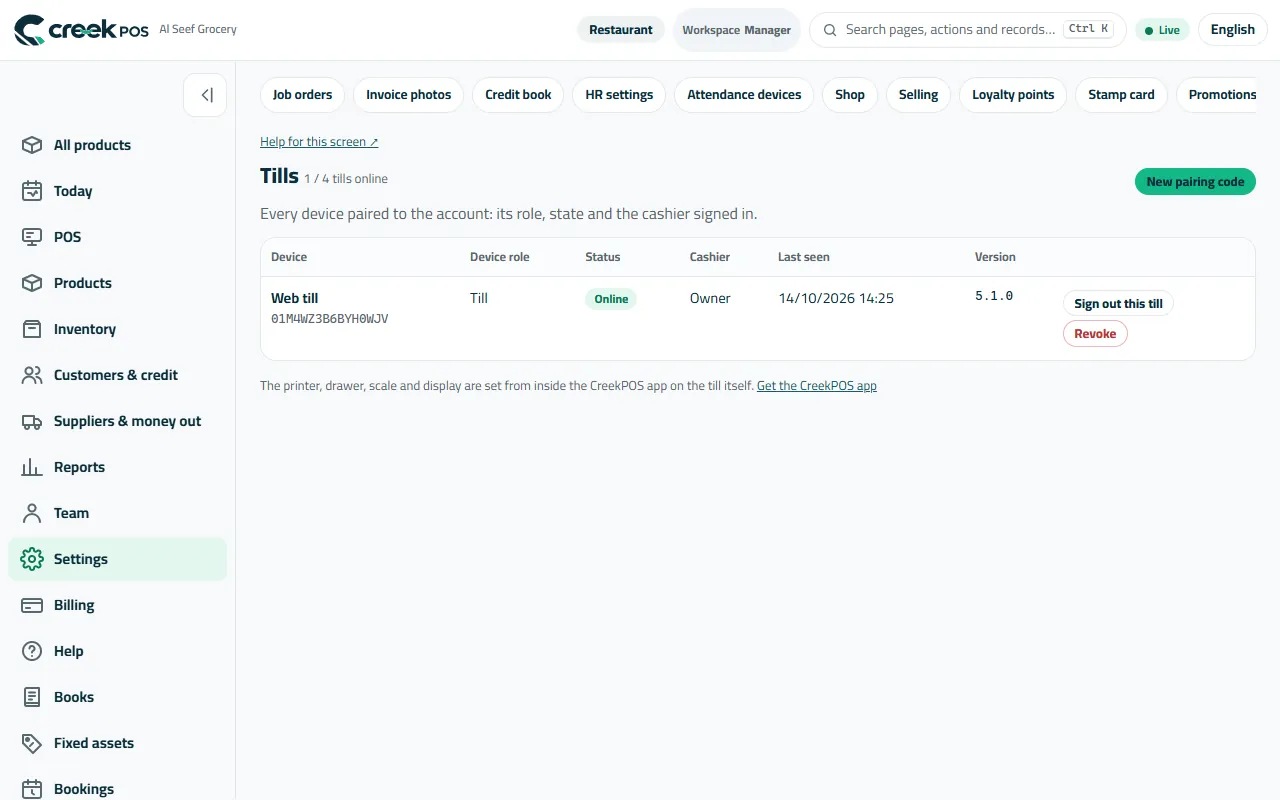Click the Inventory archive icon

(x=32, y=329)
